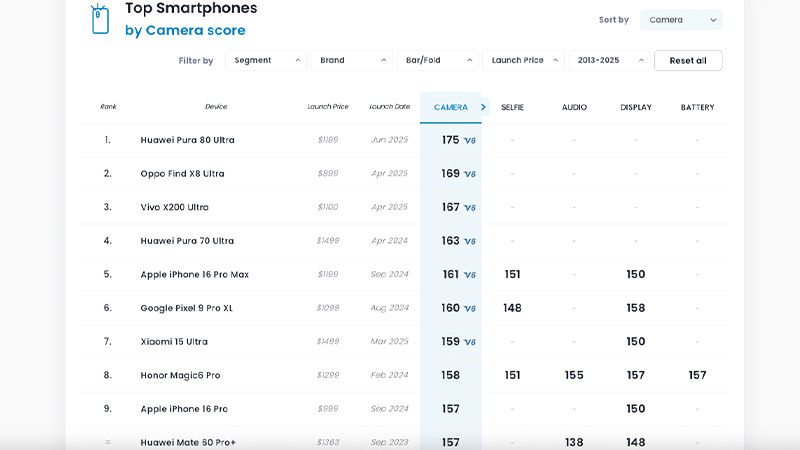Click the V6 badge for Vivo X200 Ultra
The width and height of the screenshot is (800, 450).
470,208
